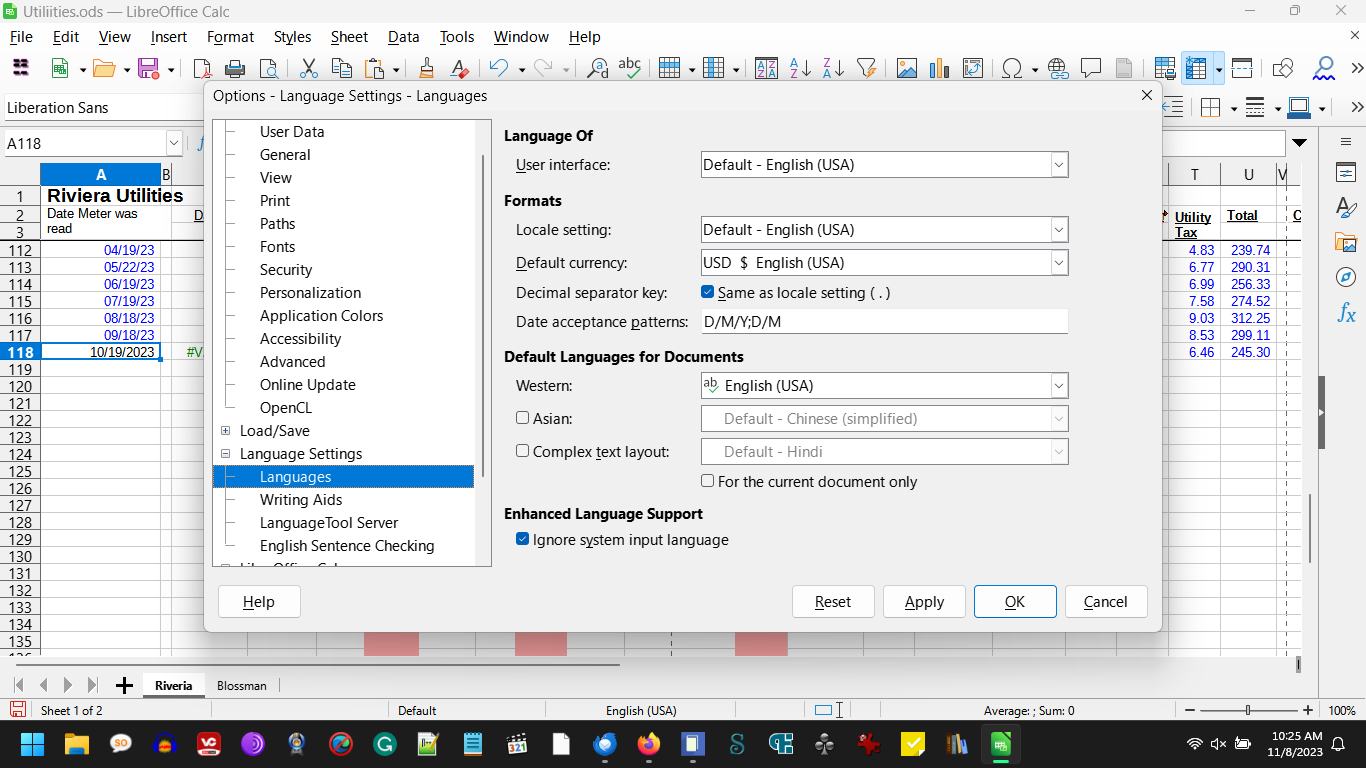Click the Spelling check icon
Image resolution: width=1366 pixels, height=768 pixels.
(x=630, y=68)
